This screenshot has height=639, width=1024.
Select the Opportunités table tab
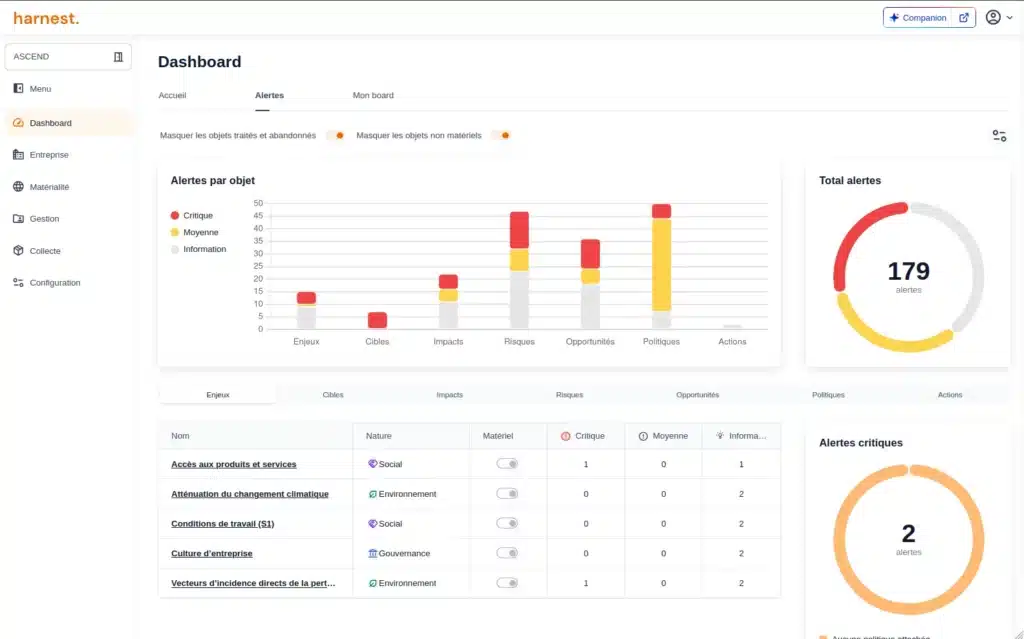(697, 395)
